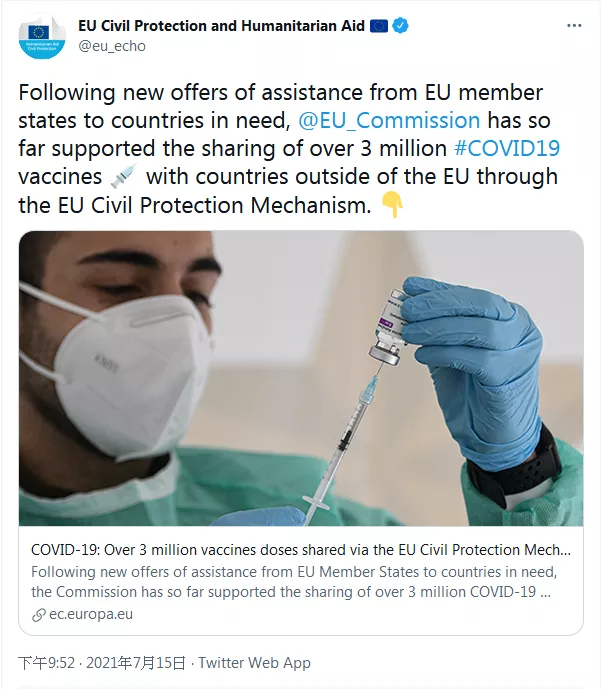601x689 pixels.
Task: Open the @EU_Commission mention
Action: (x=389, y=120)
